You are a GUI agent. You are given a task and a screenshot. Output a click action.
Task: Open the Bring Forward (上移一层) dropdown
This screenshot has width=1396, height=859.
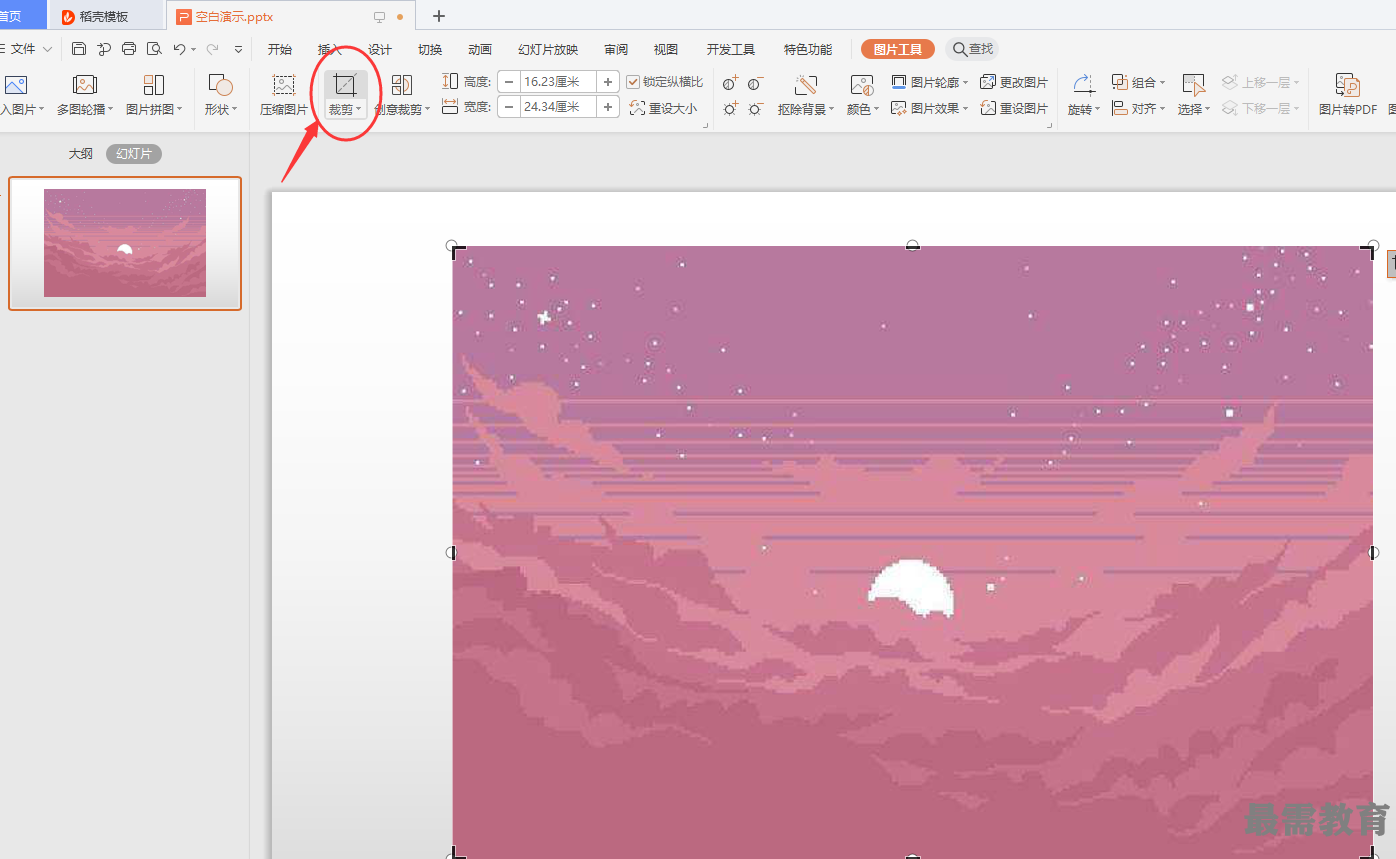(1297, 83)
